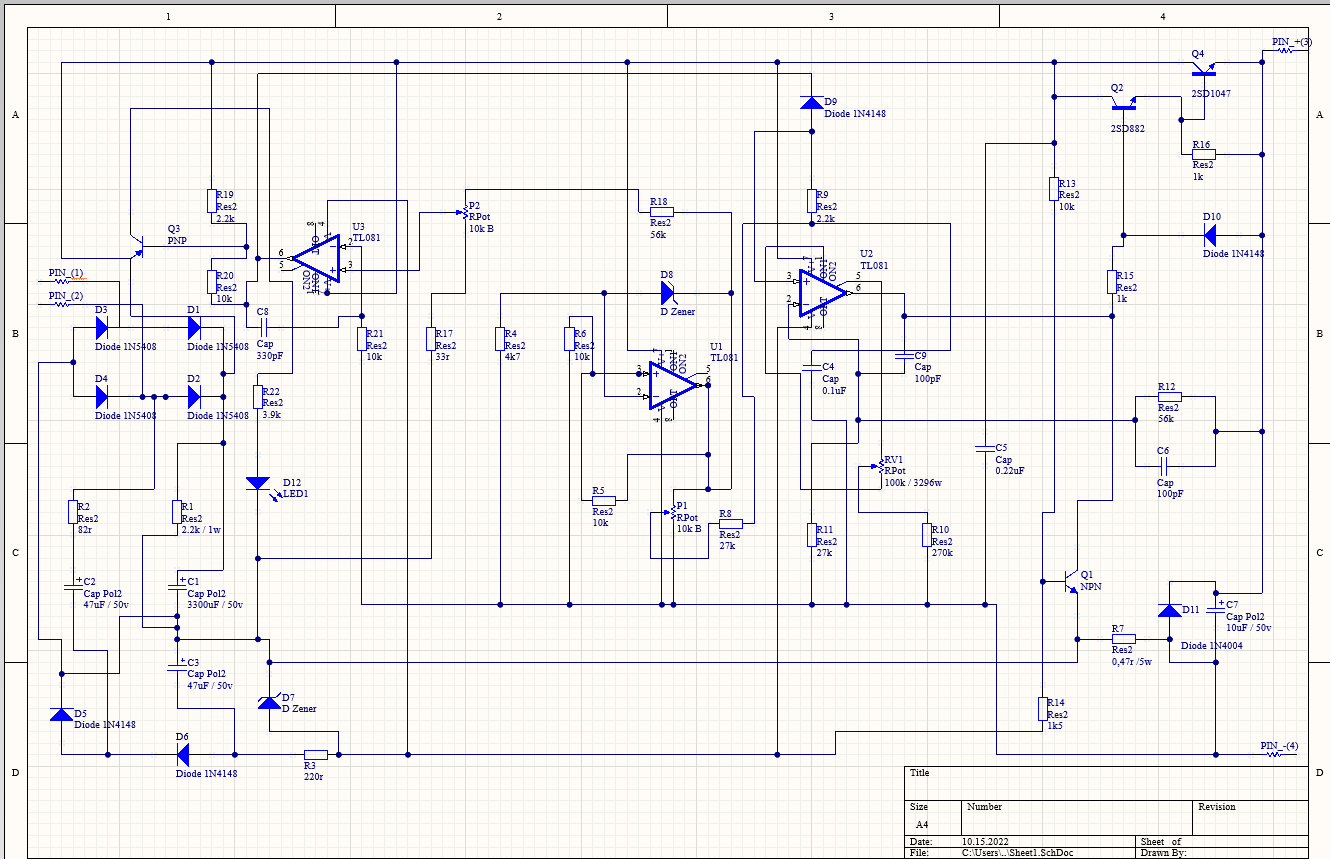This screenshot has width=1330, height=859.
Task: Select the Q1 NPN transistor symbol
Action: point(1070,581)
